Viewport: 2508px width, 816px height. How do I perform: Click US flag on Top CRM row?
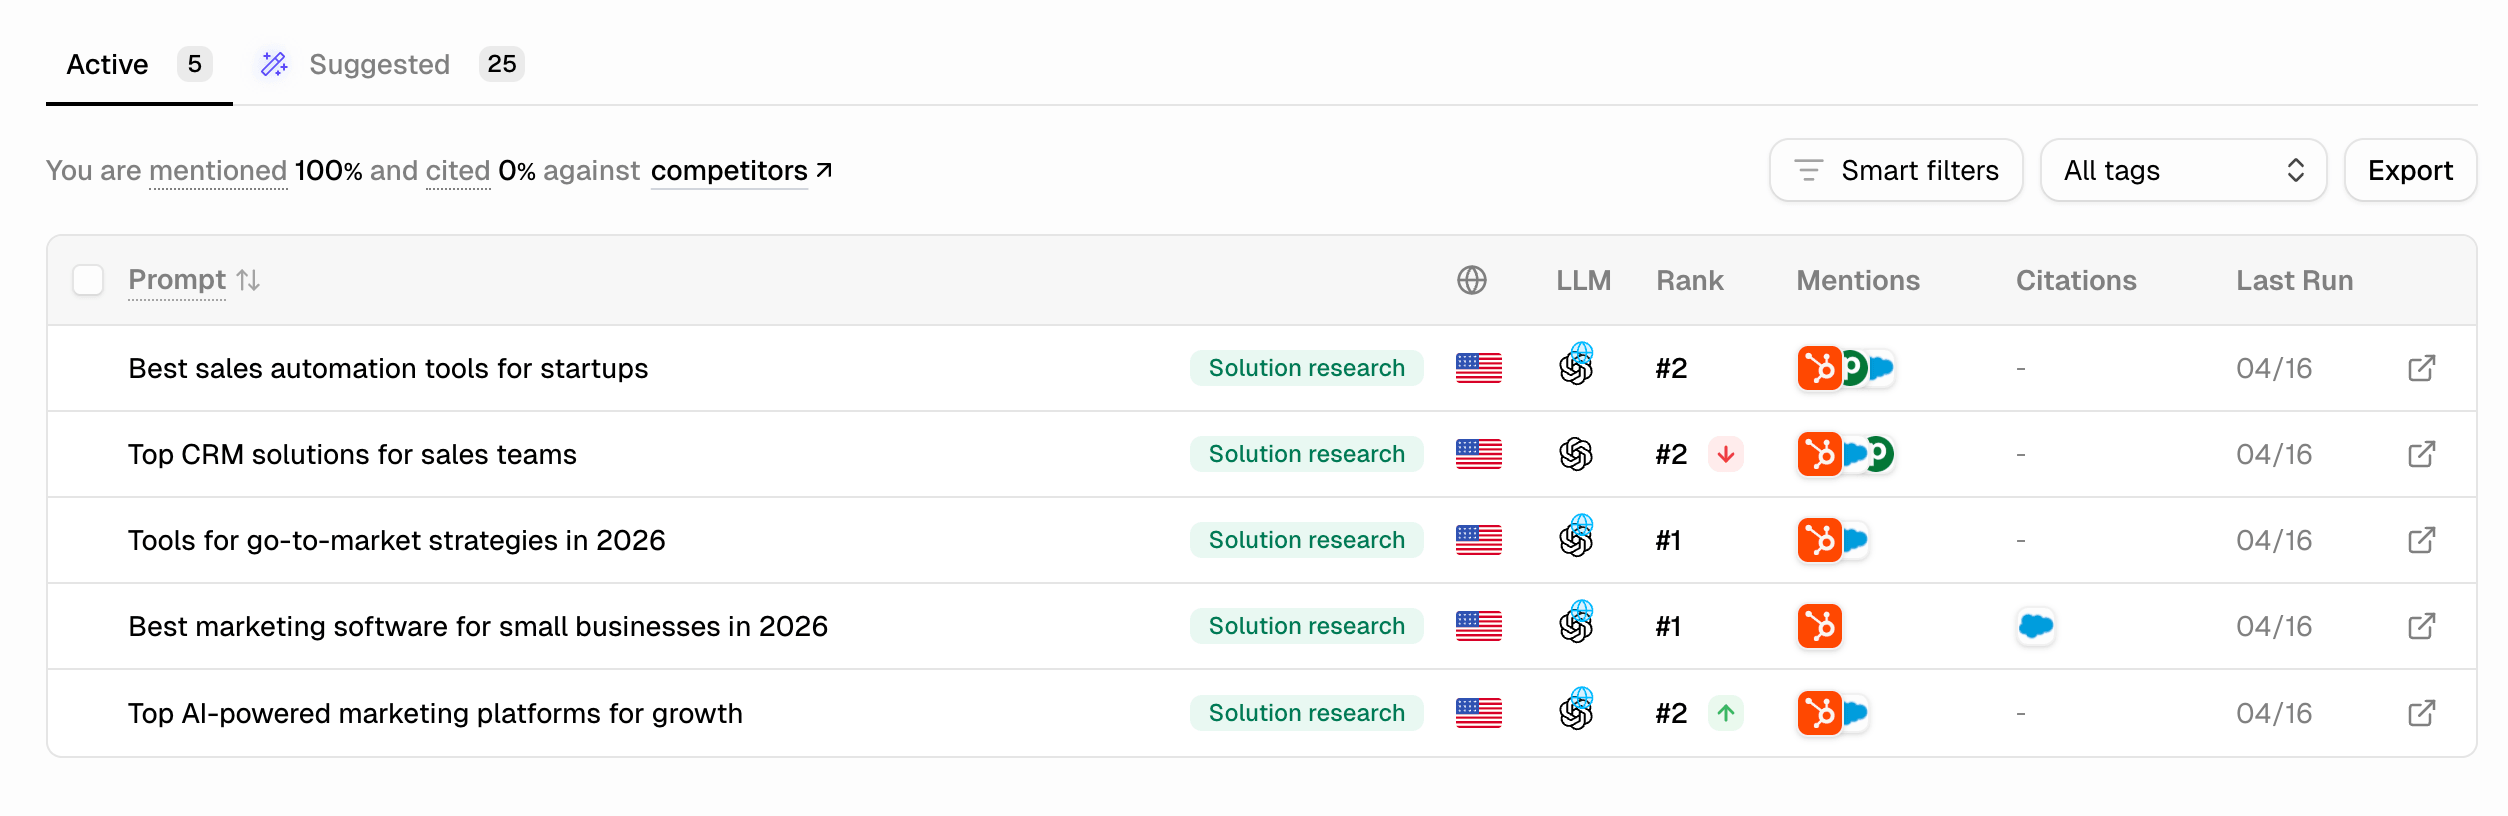1478,454
